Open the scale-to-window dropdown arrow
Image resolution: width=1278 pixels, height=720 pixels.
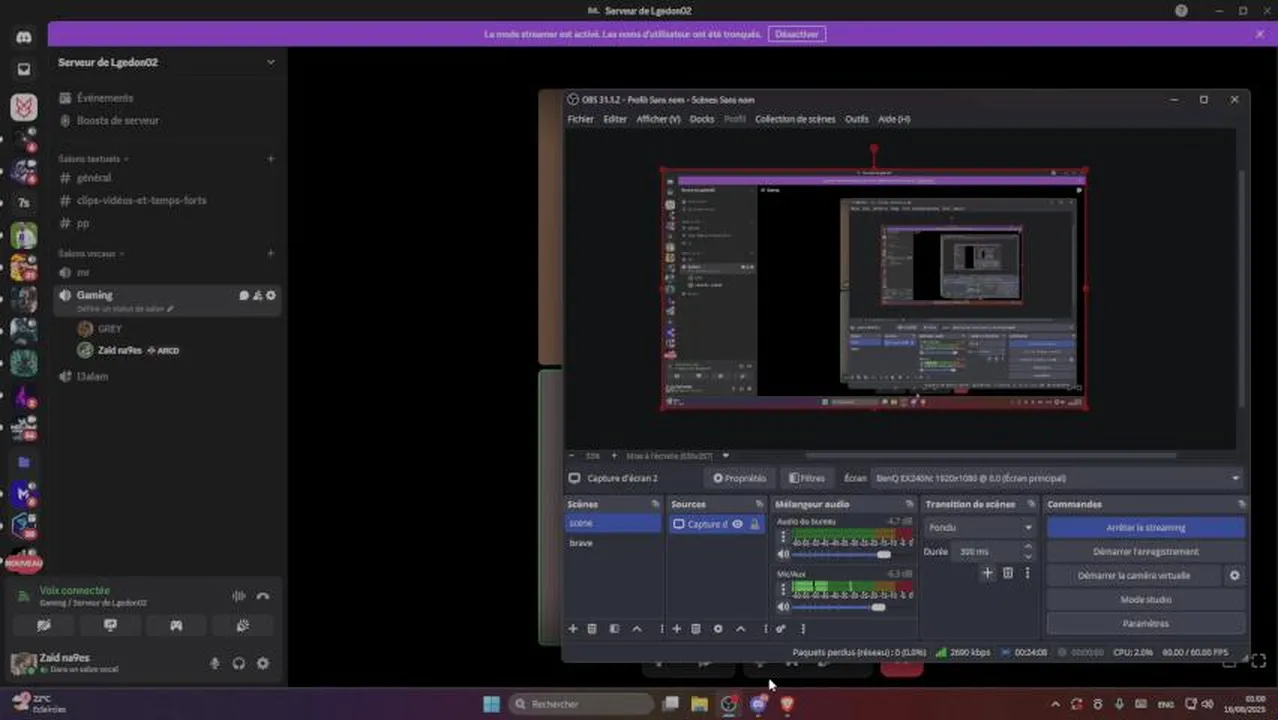[x=726, y=456]
